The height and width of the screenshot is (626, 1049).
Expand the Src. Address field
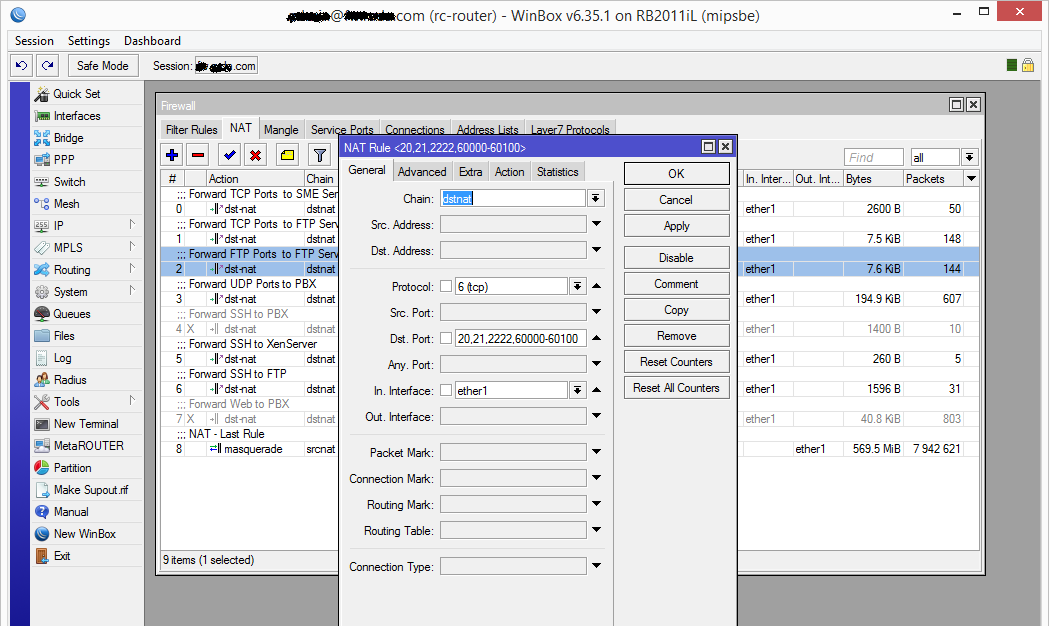[x=596, y=224]
